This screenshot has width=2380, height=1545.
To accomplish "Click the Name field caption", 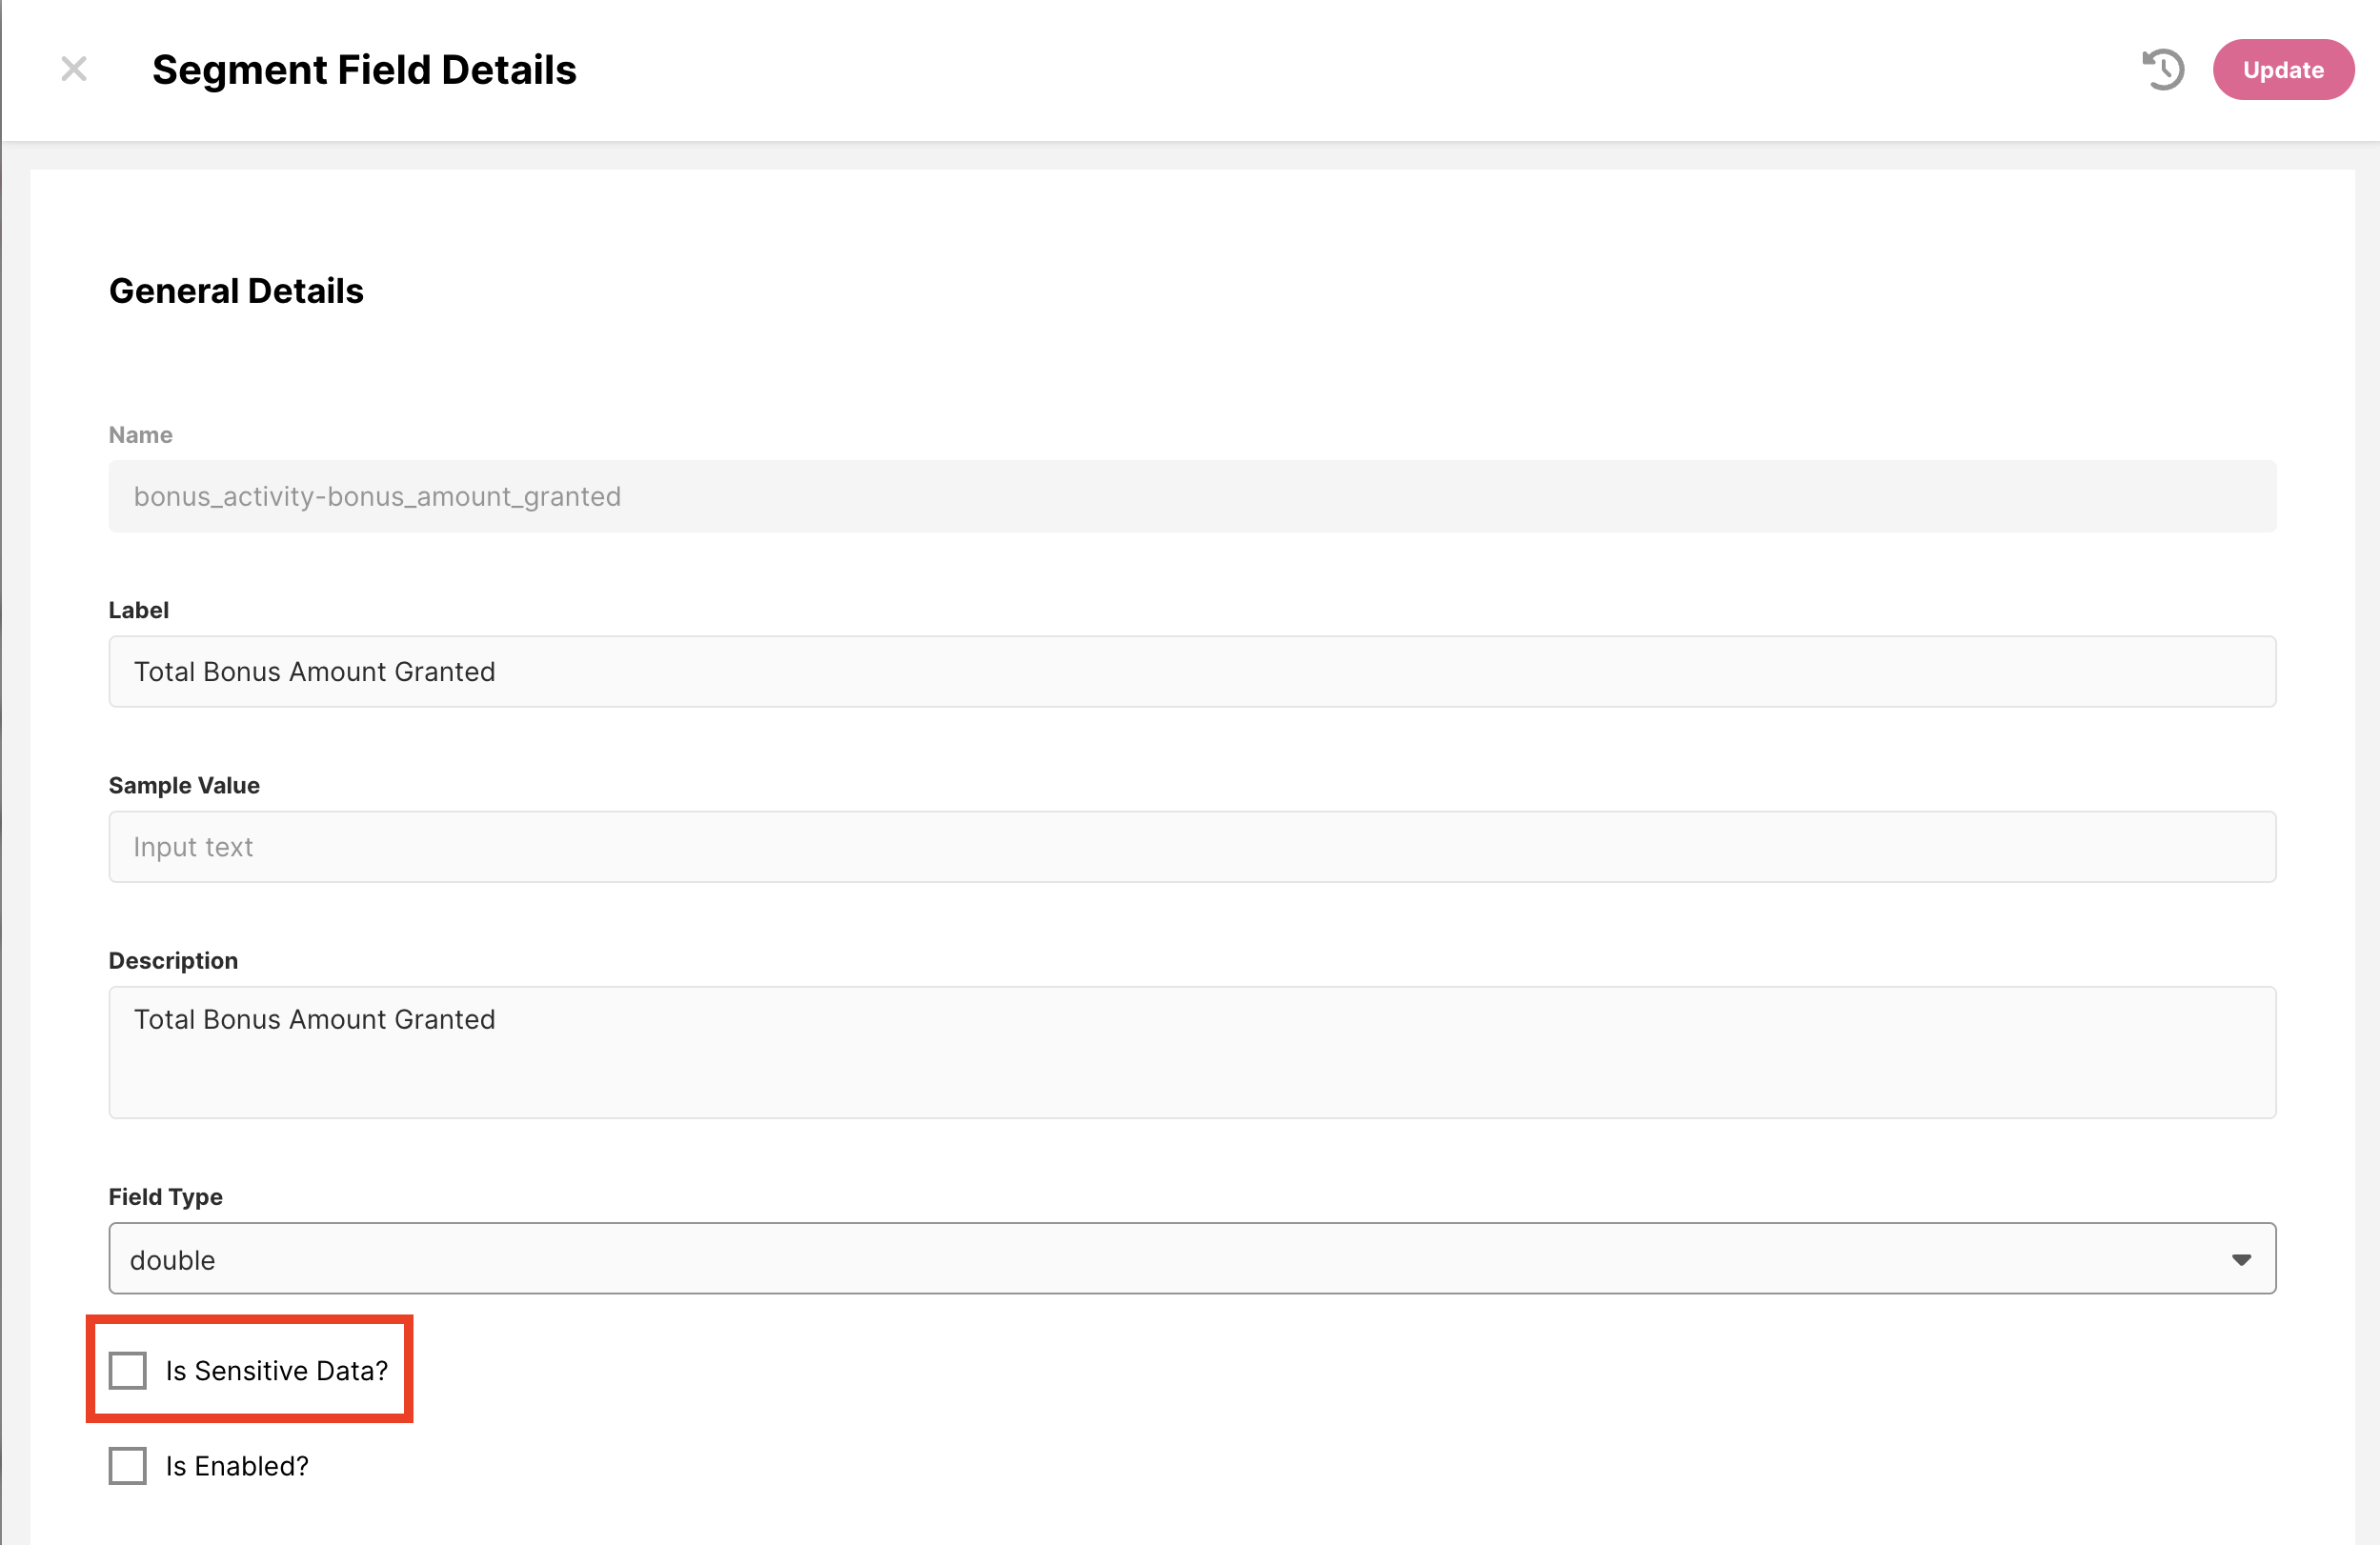I will [x=140, y=435].
